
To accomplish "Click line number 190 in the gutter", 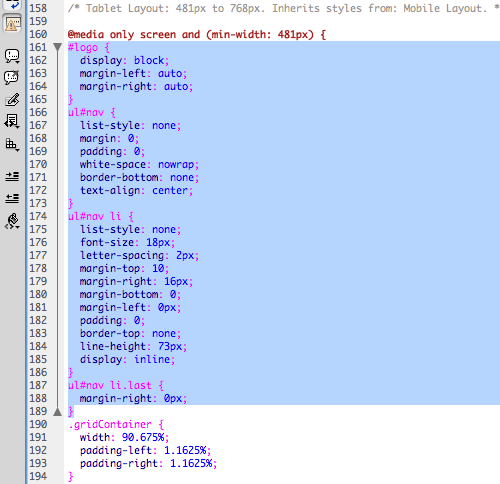I will [x=38, y=424].
